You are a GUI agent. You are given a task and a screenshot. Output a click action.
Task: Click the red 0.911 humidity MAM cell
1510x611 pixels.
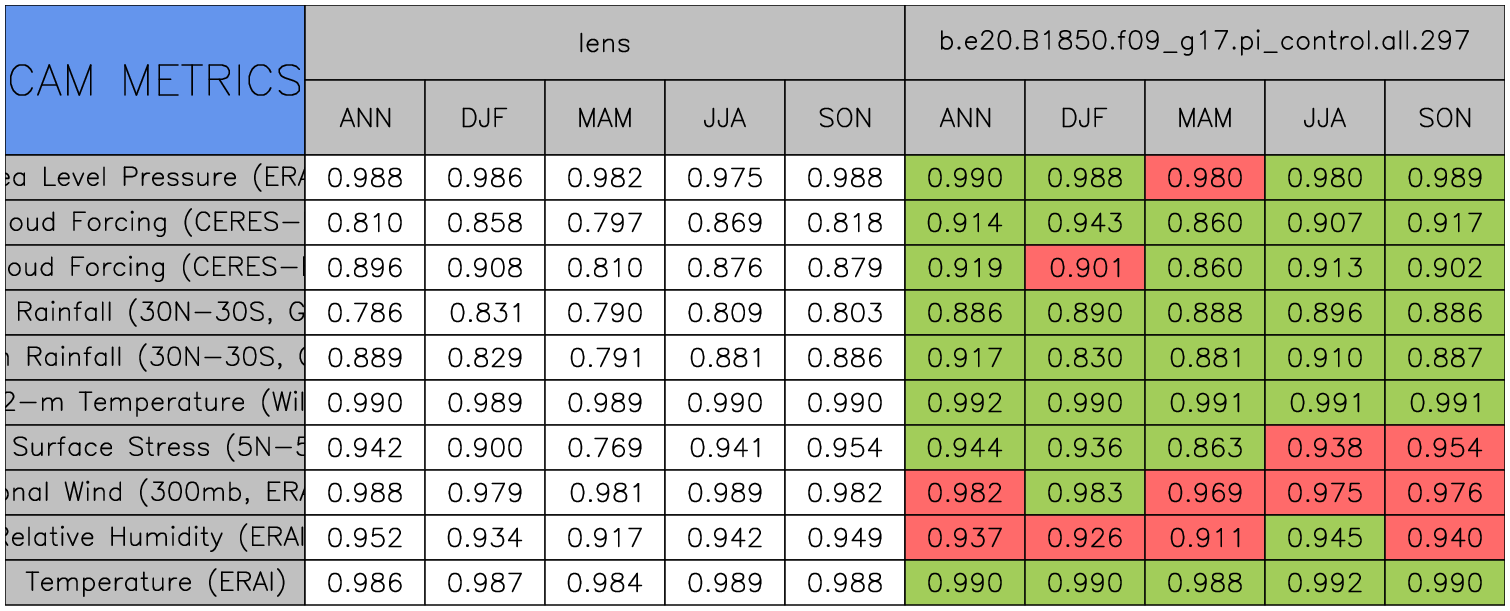point(1204,538)
